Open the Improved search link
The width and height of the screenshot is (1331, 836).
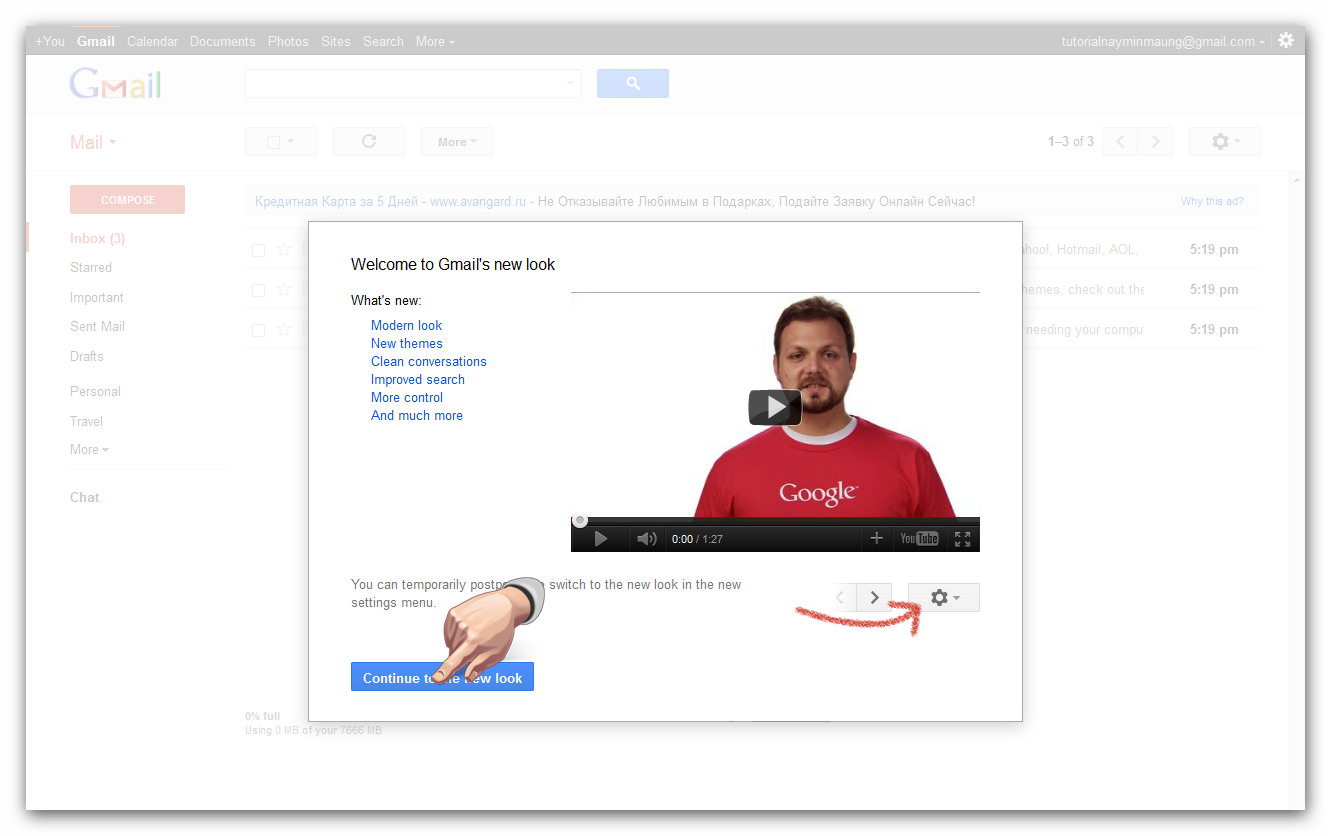point(417,379)
